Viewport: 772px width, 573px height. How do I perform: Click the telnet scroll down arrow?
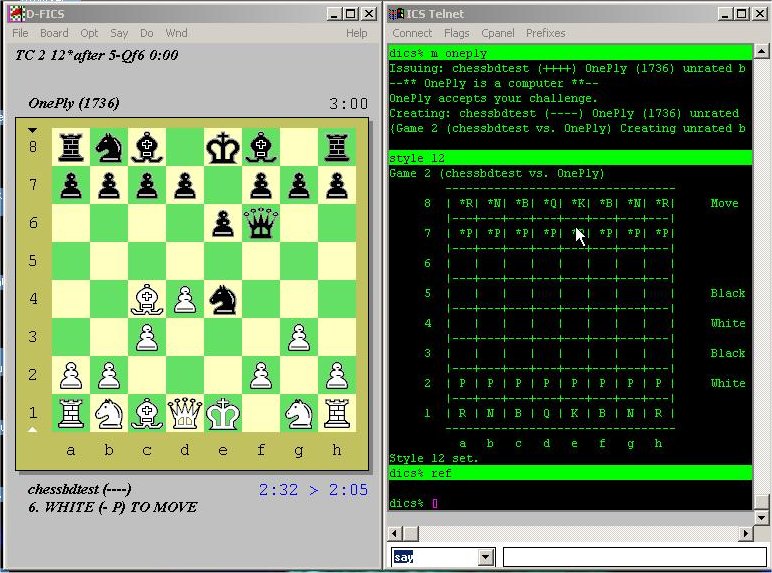pyautogui.click(x=761, y=517)
